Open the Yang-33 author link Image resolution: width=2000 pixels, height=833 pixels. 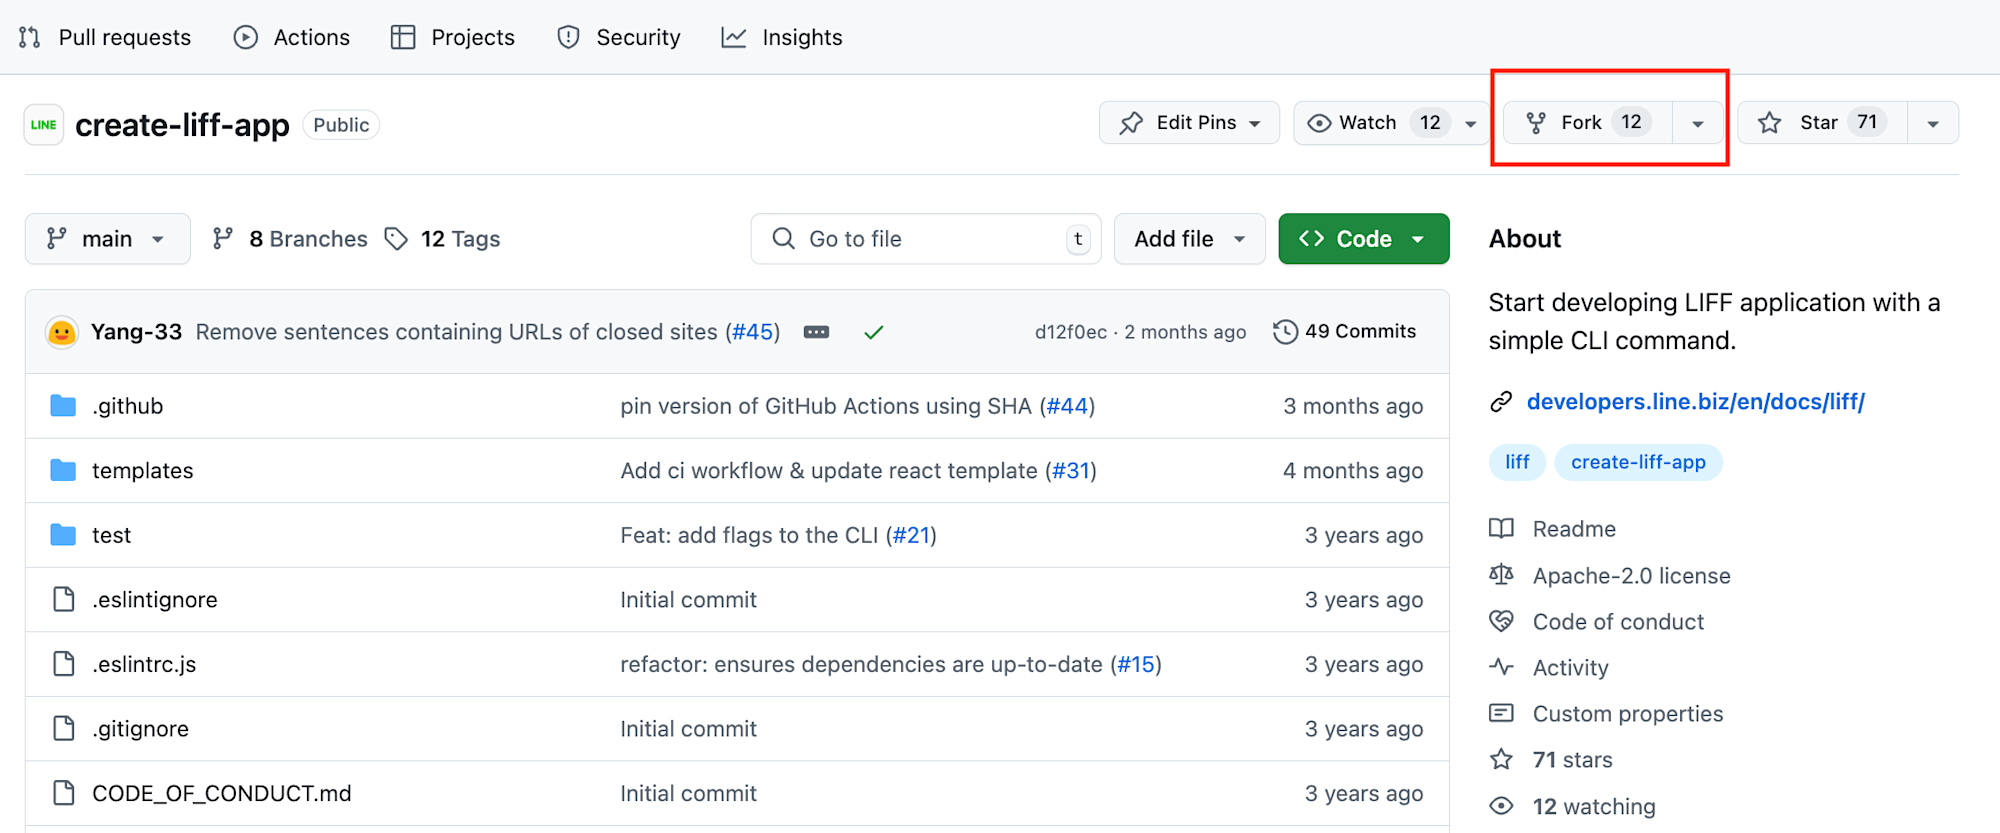pyautogui.click(x=136, y=332)
